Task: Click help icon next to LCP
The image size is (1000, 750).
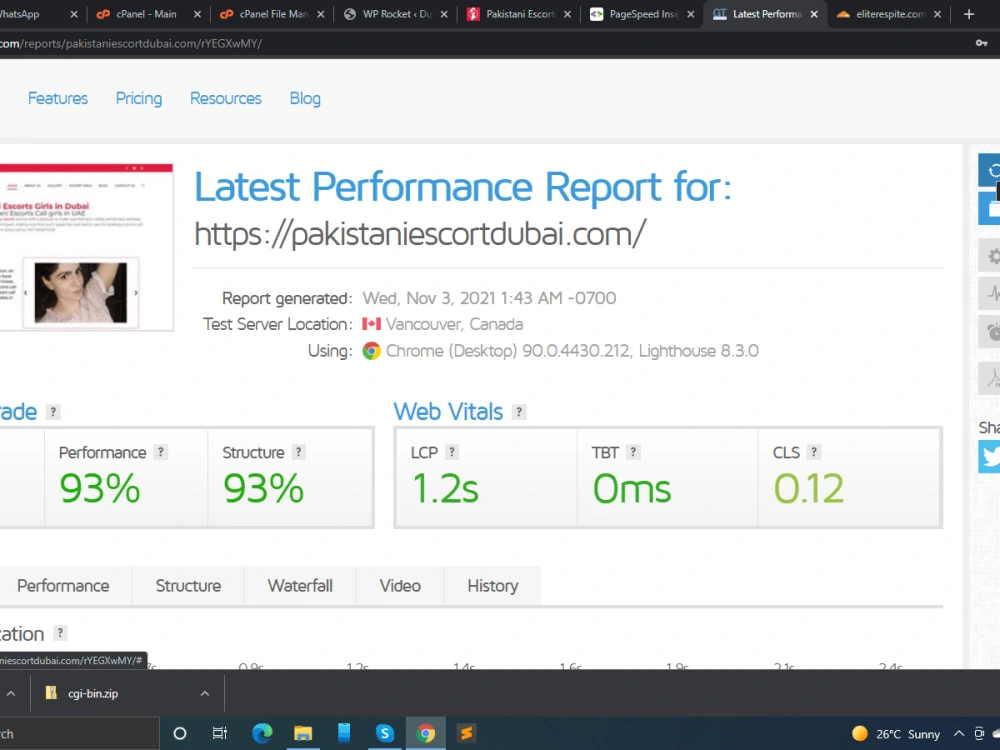Action: (452, 452)
